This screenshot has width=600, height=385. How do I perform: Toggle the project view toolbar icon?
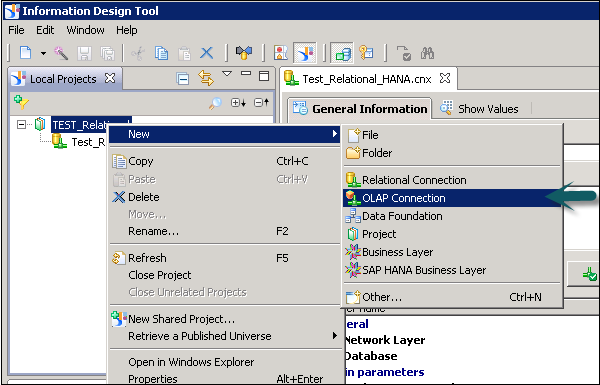(x=305, y=53)
